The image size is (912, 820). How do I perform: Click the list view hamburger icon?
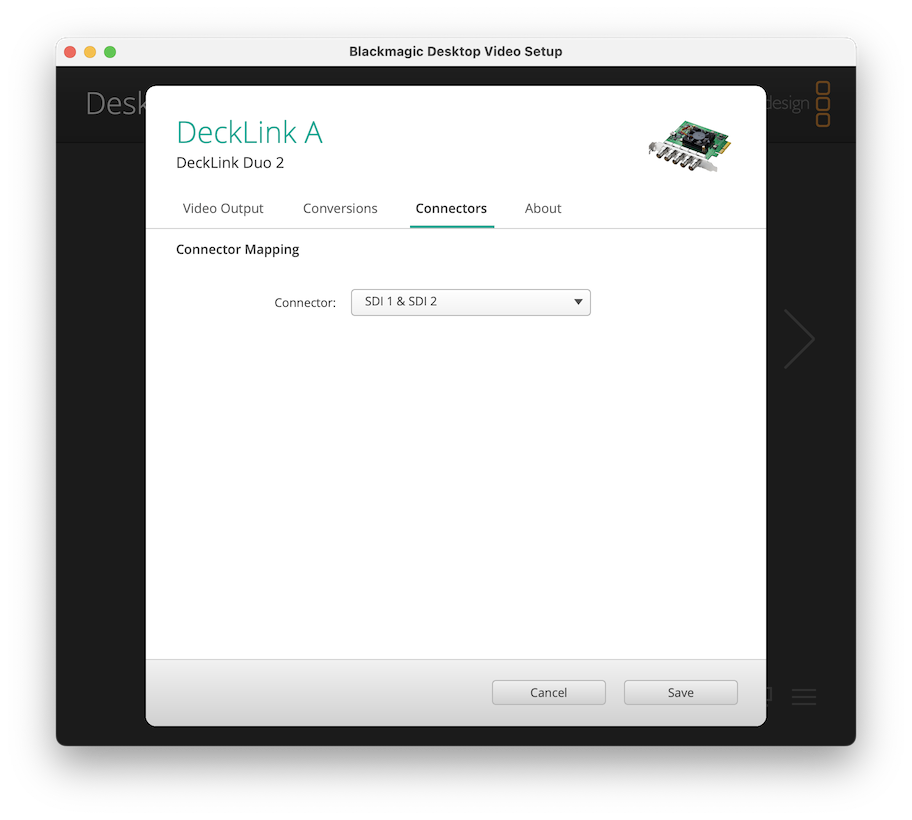point(804,697)
